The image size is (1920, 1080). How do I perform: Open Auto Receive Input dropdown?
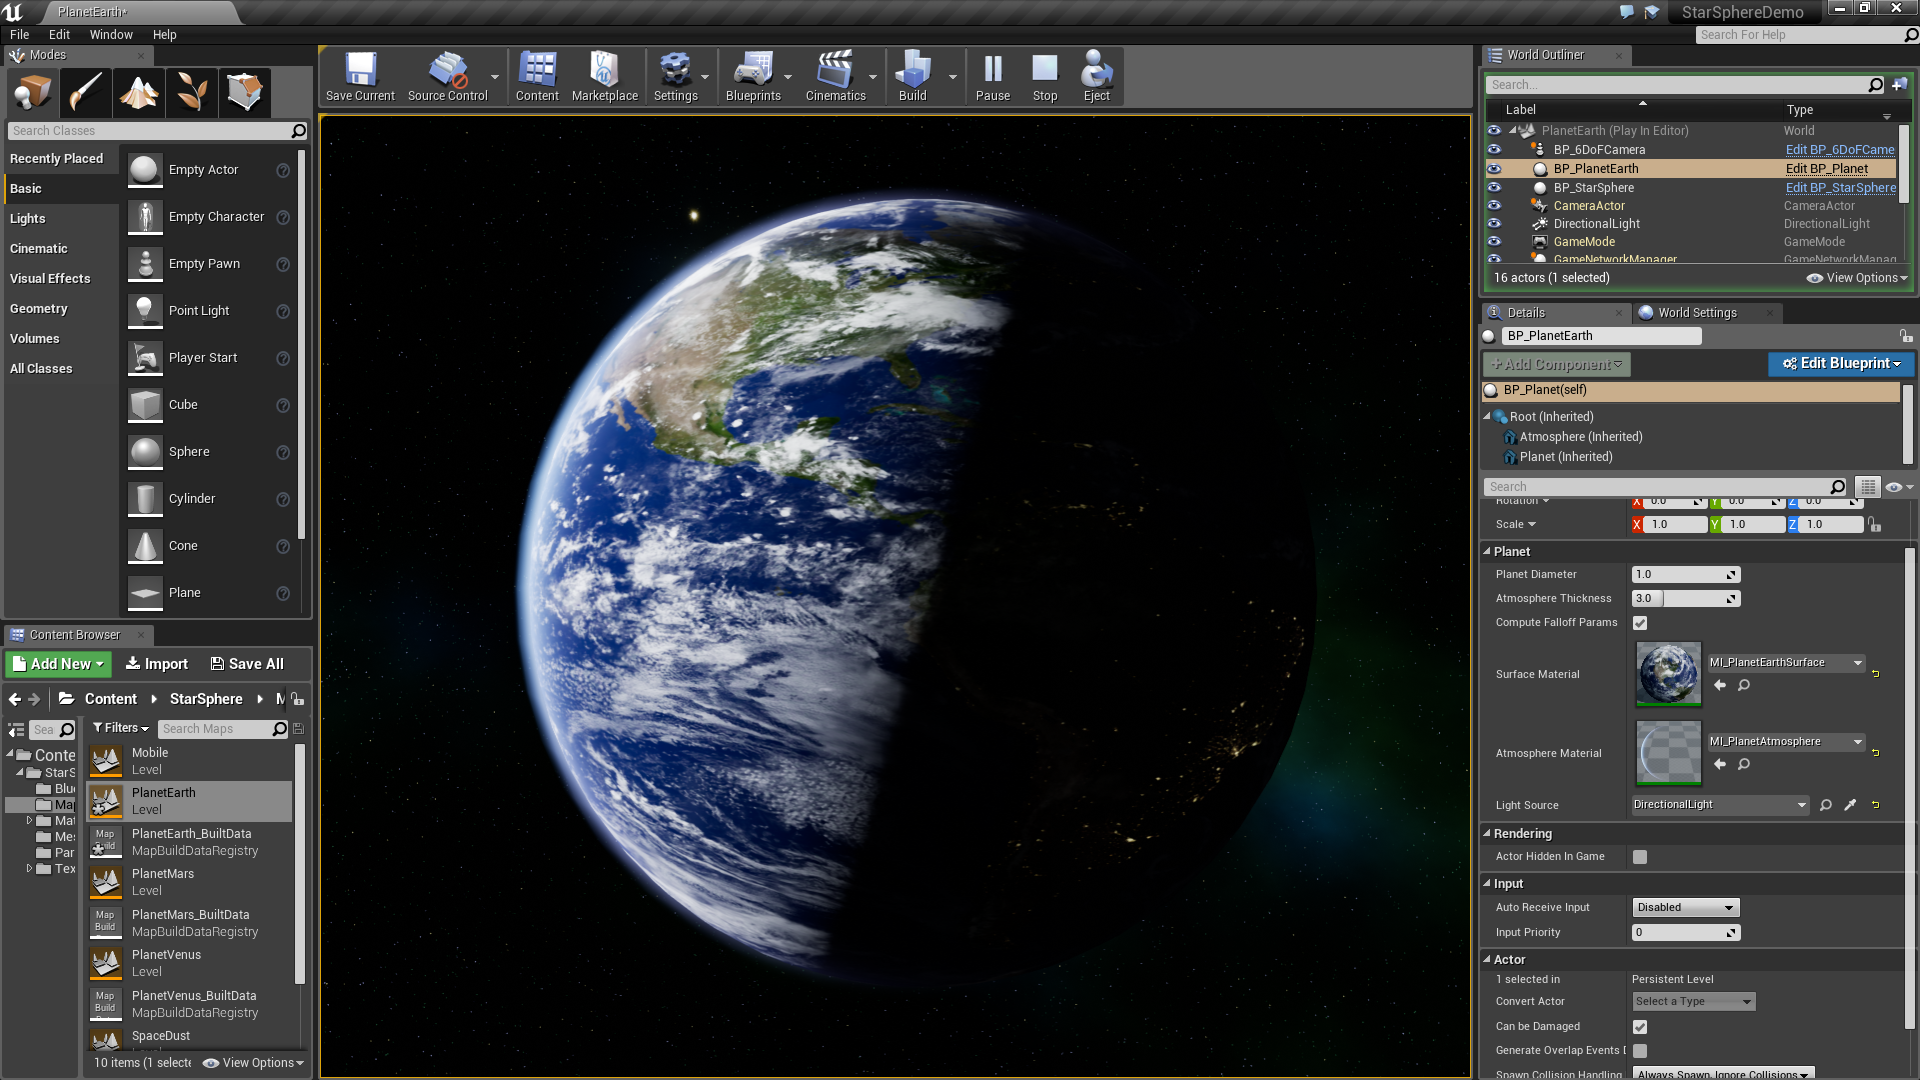[x=1686, y=908]
